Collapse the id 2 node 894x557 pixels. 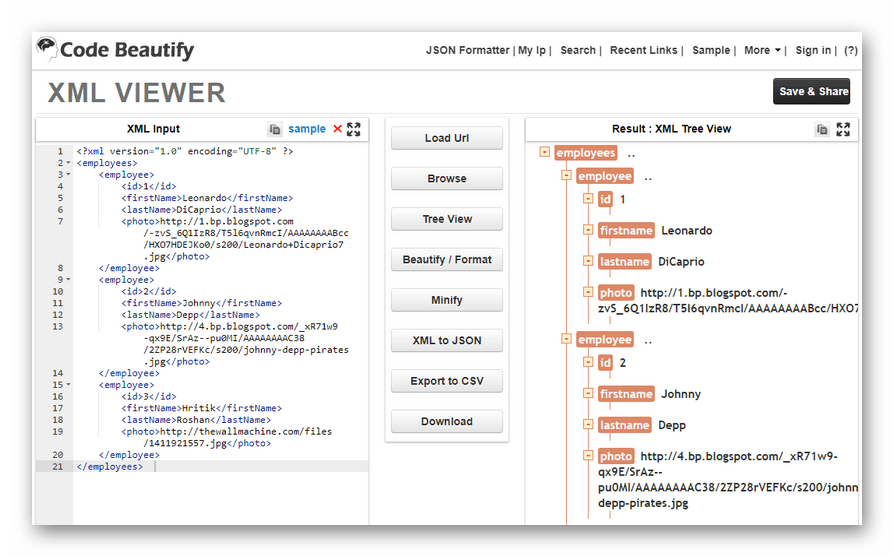(x=588, y=362)
